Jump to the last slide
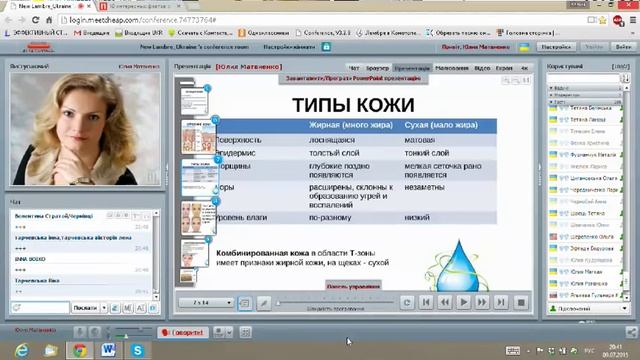The width and height of the screenshot is (640, 360). pos(500,302)
